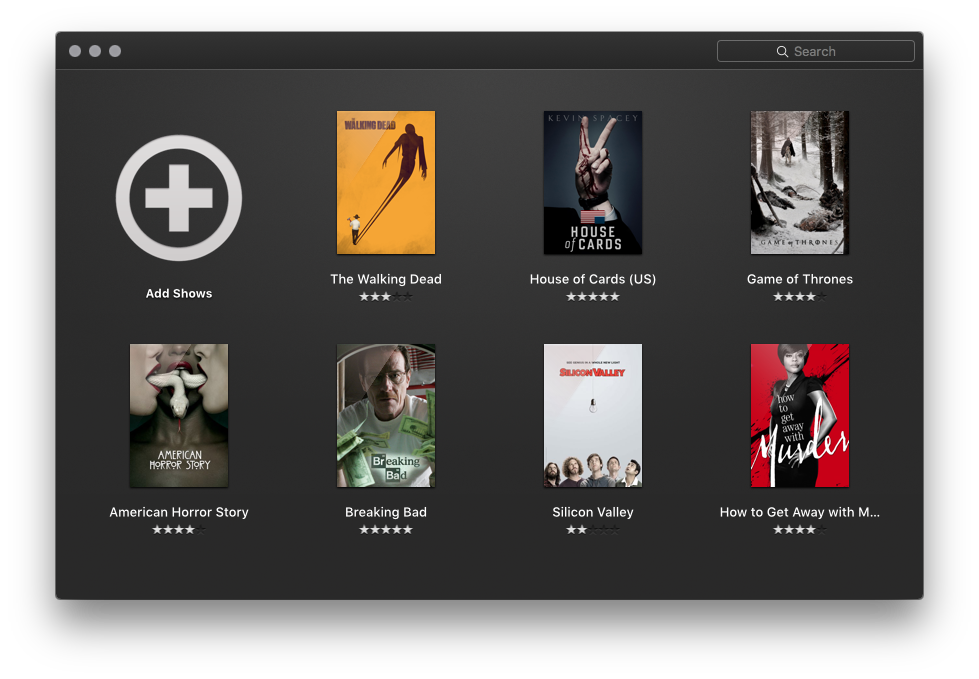Image resolution: width=979 pixels, height=679 pixels.
Task: Click the magnifier icon in the search box
Action: click(782, 52)
